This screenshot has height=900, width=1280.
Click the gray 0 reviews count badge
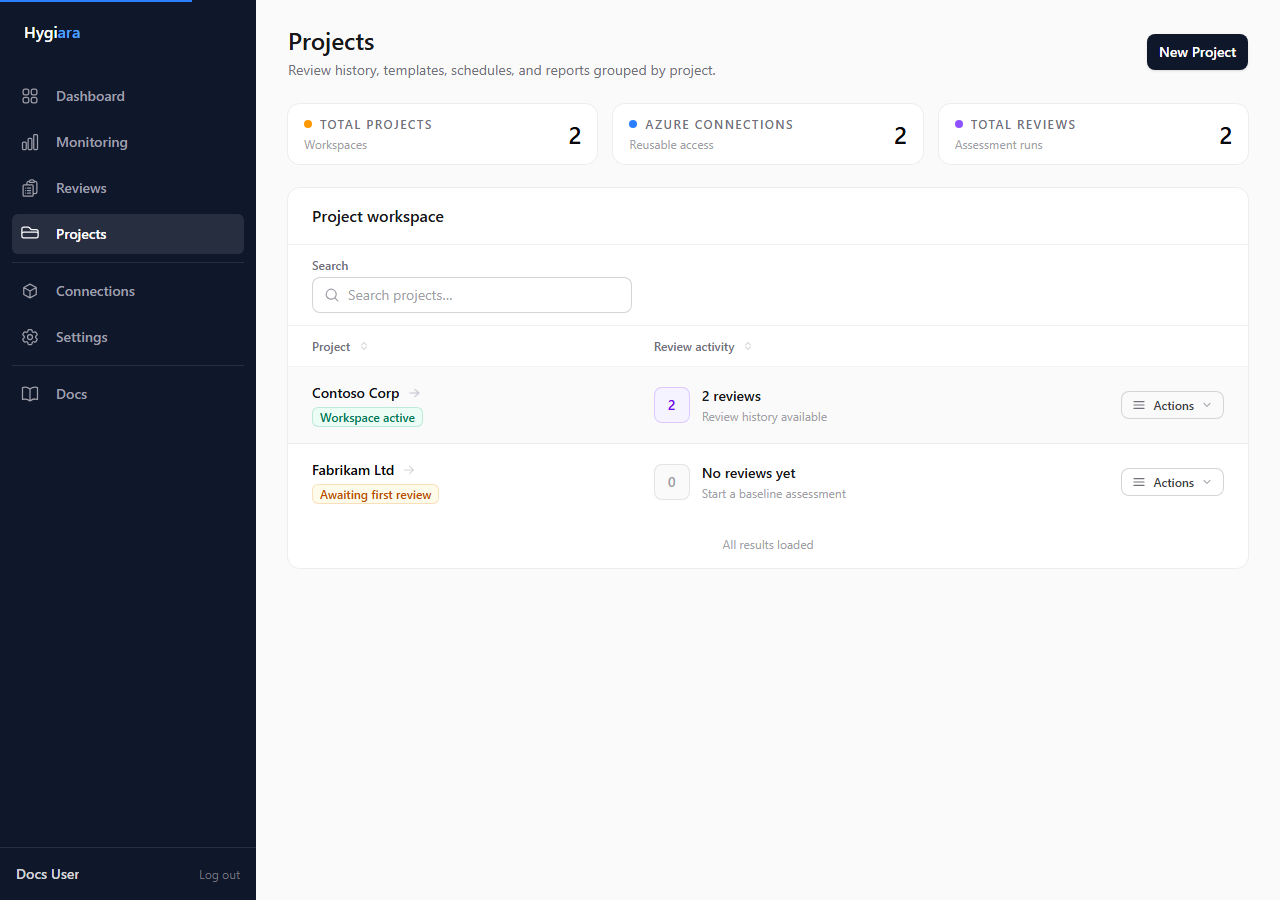point(672,482)
